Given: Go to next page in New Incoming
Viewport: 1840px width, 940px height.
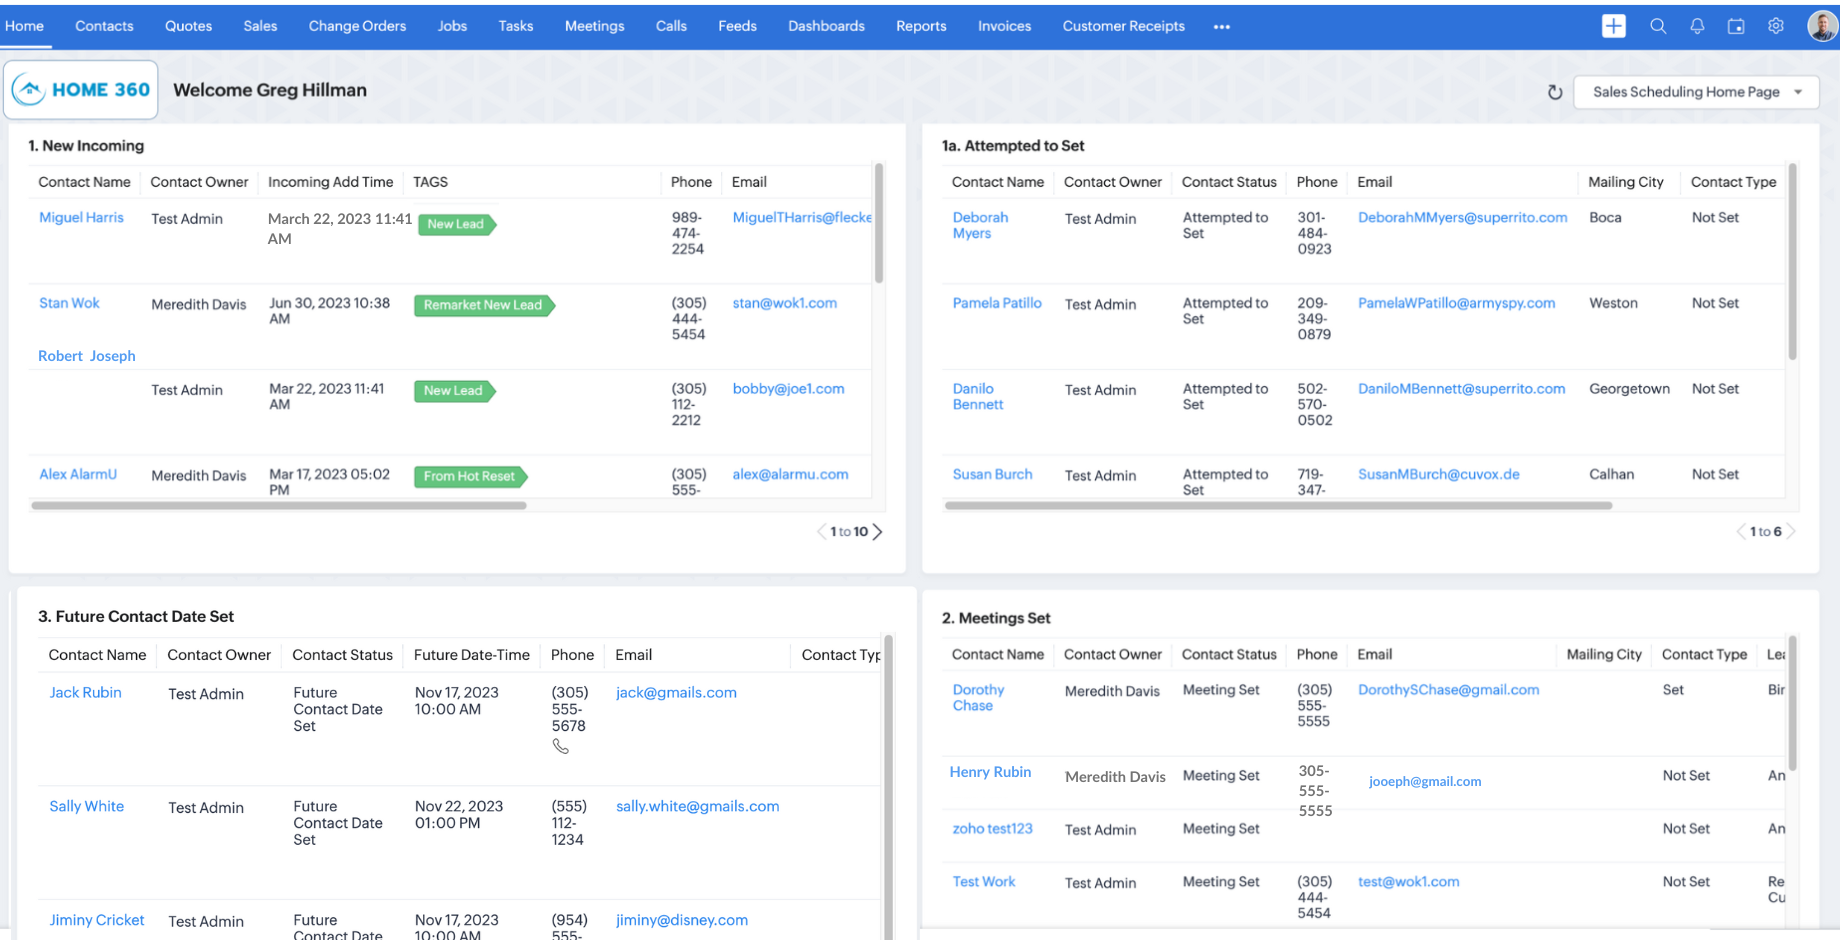Looking at the screenshot, I should [878, 532].
